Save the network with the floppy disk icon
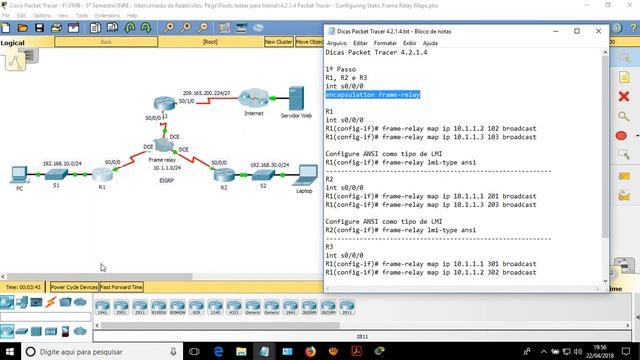The width and height of the screenshot is (640, 360). pos(40,28)
